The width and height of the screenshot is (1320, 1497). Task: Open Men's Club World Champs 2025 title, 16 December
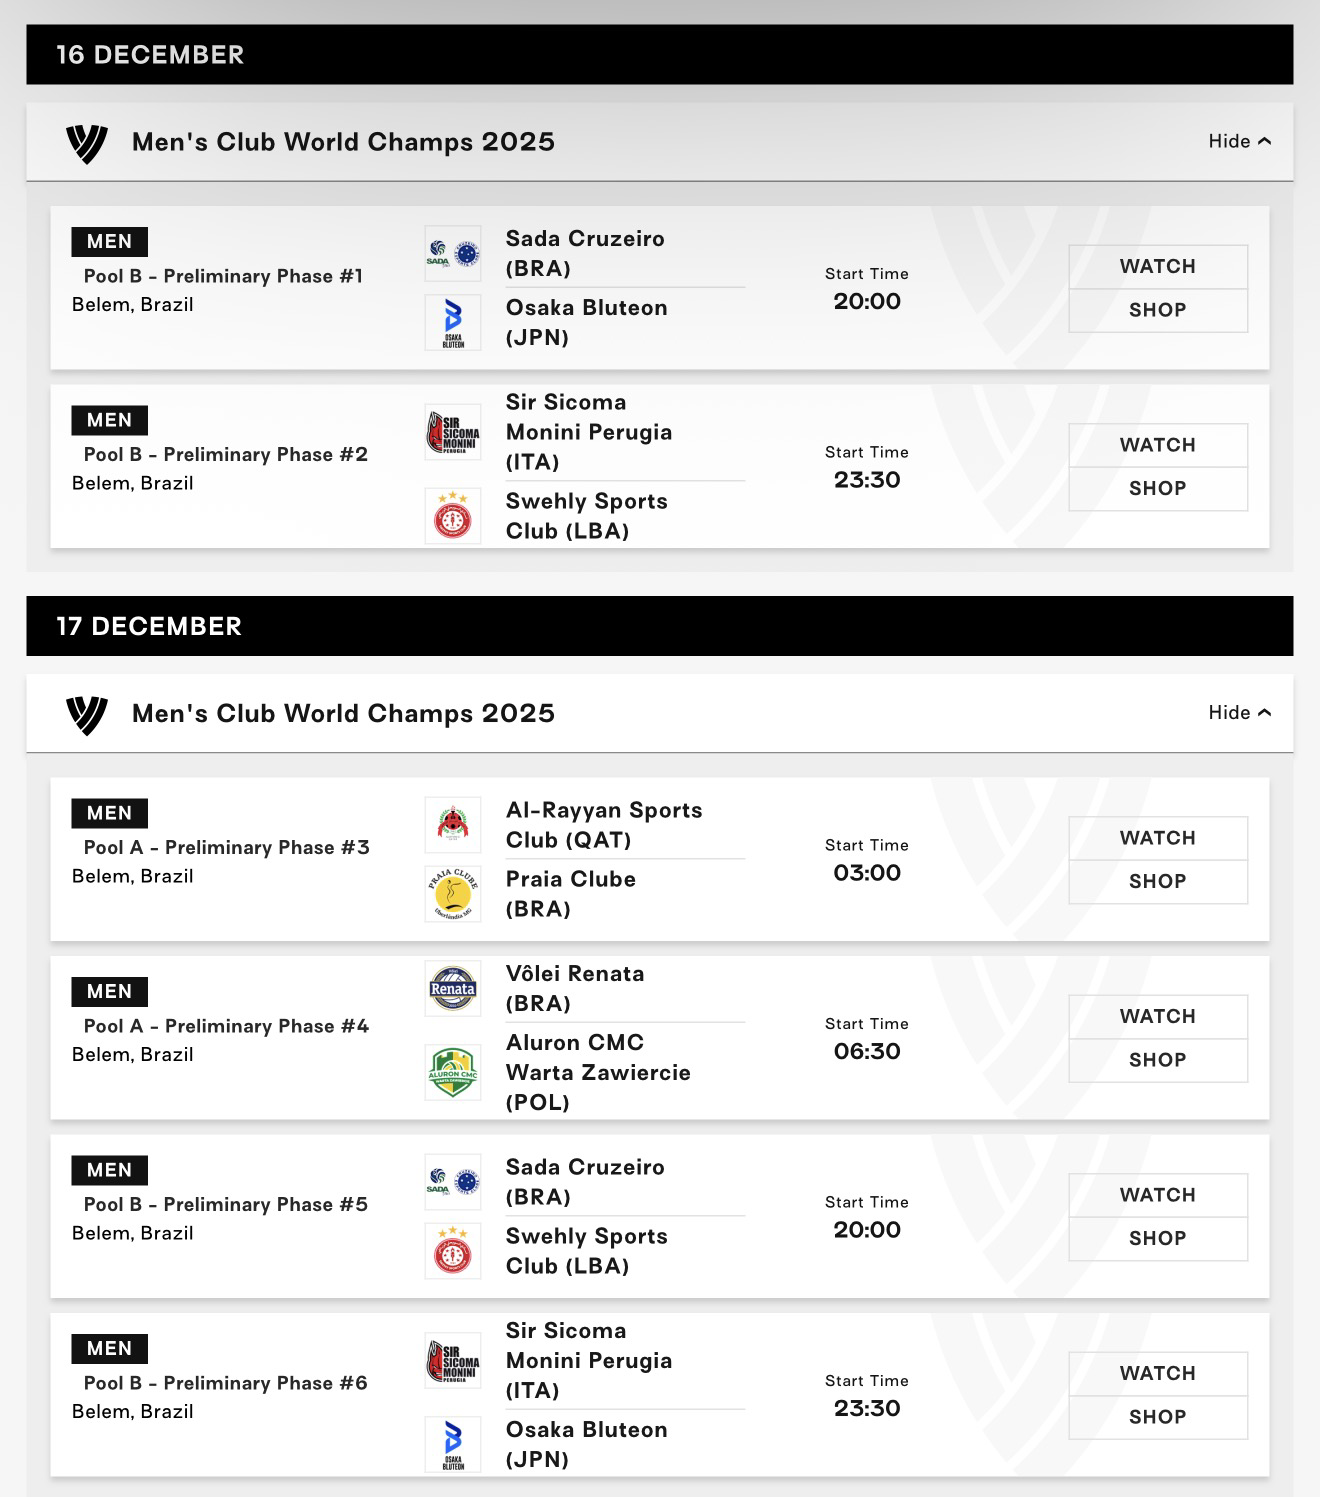[343, 142]
